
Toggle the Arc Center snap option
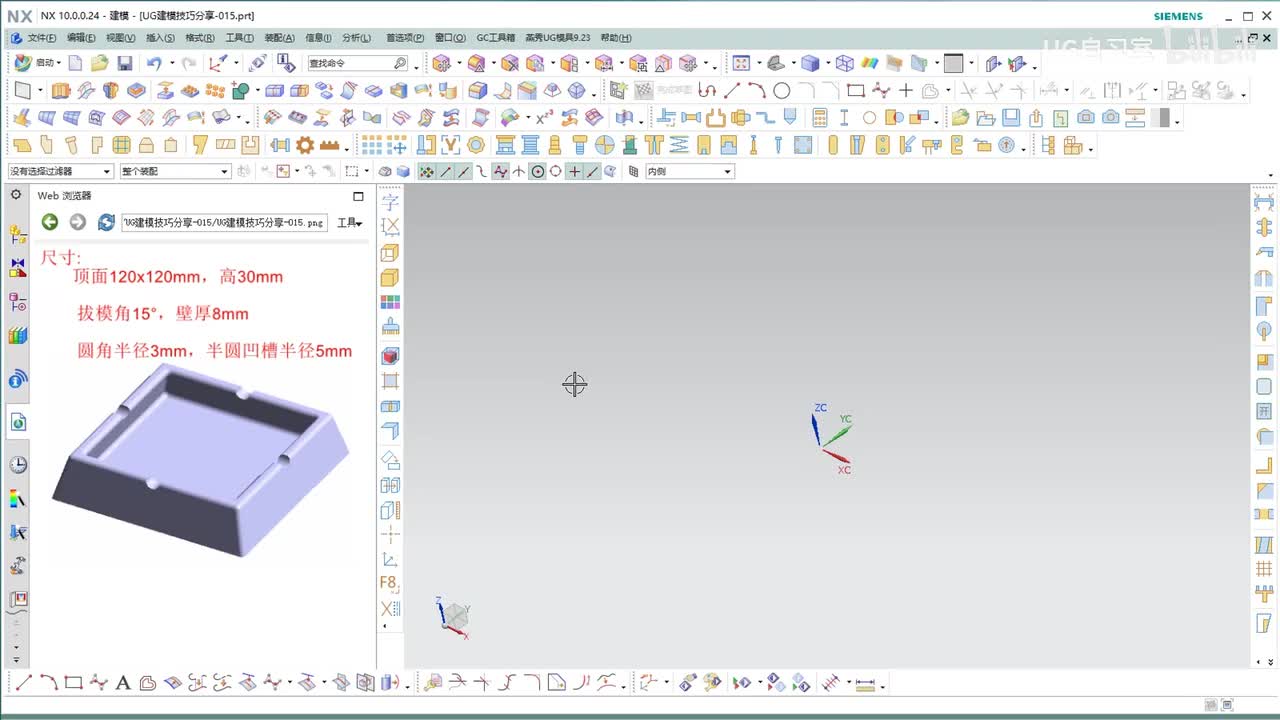pyautogui.click(x=537, y=171)
